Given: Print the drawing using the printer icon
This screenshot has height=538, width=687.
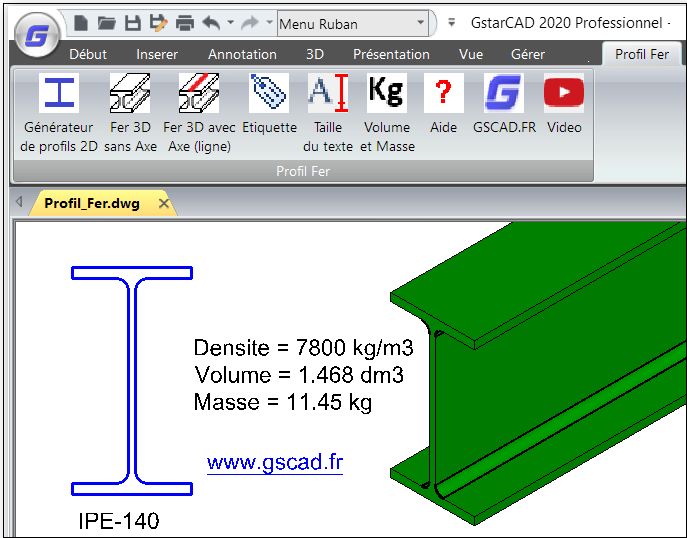Looking at the screenshot, I should point(185,23).
